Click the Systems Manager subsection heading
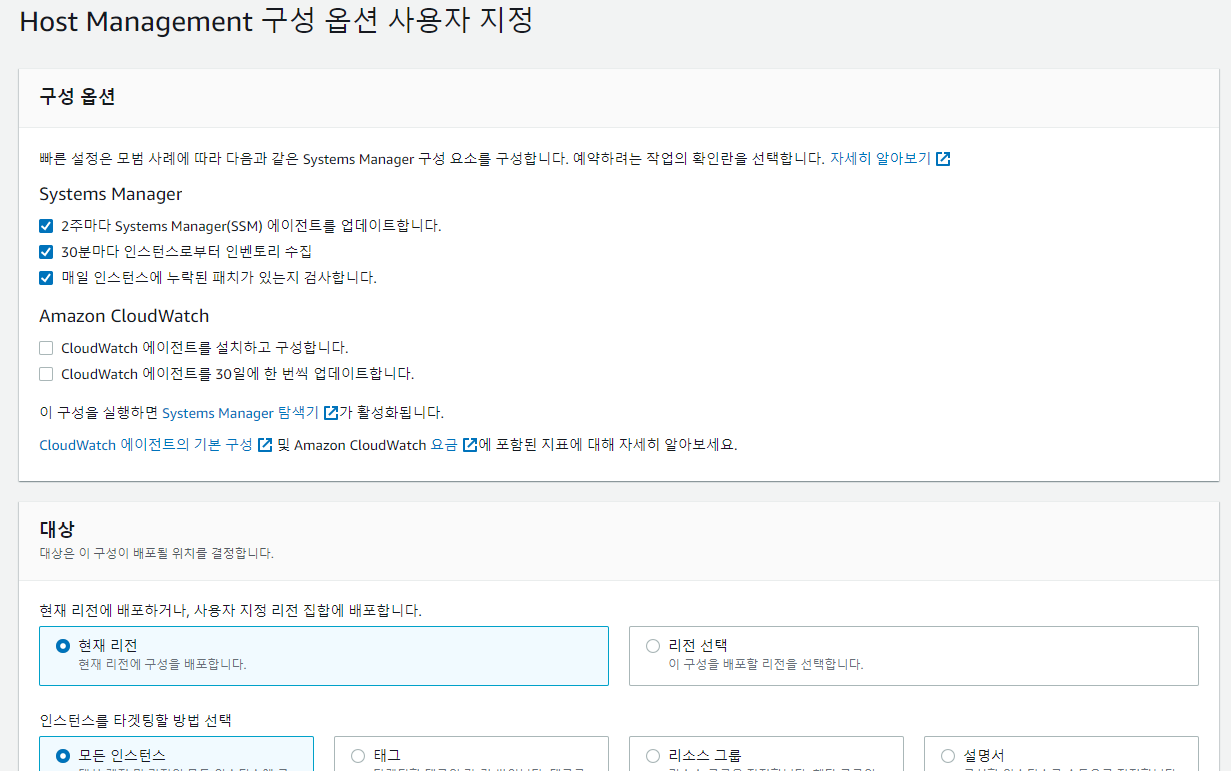This screenshot has width=1231, height=771. point(111,194)
